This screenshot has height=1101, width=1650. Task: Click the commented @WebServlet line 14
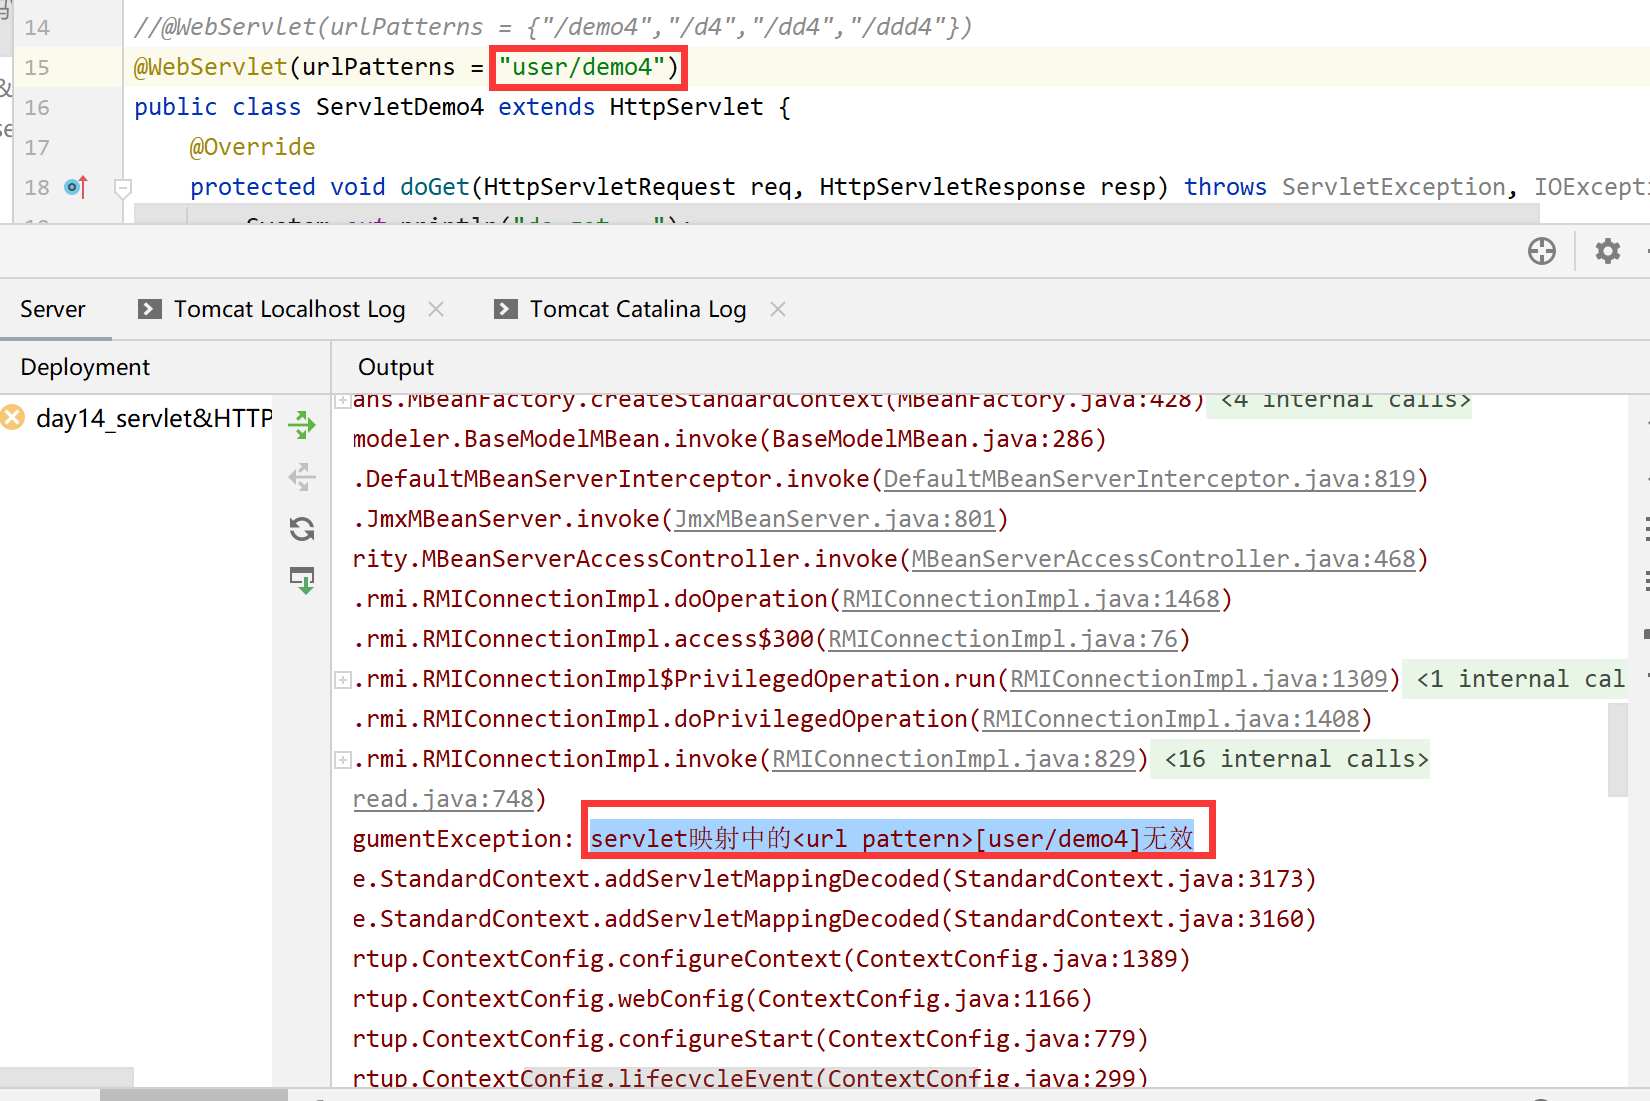pyautogui.click(x=553, y=27)
